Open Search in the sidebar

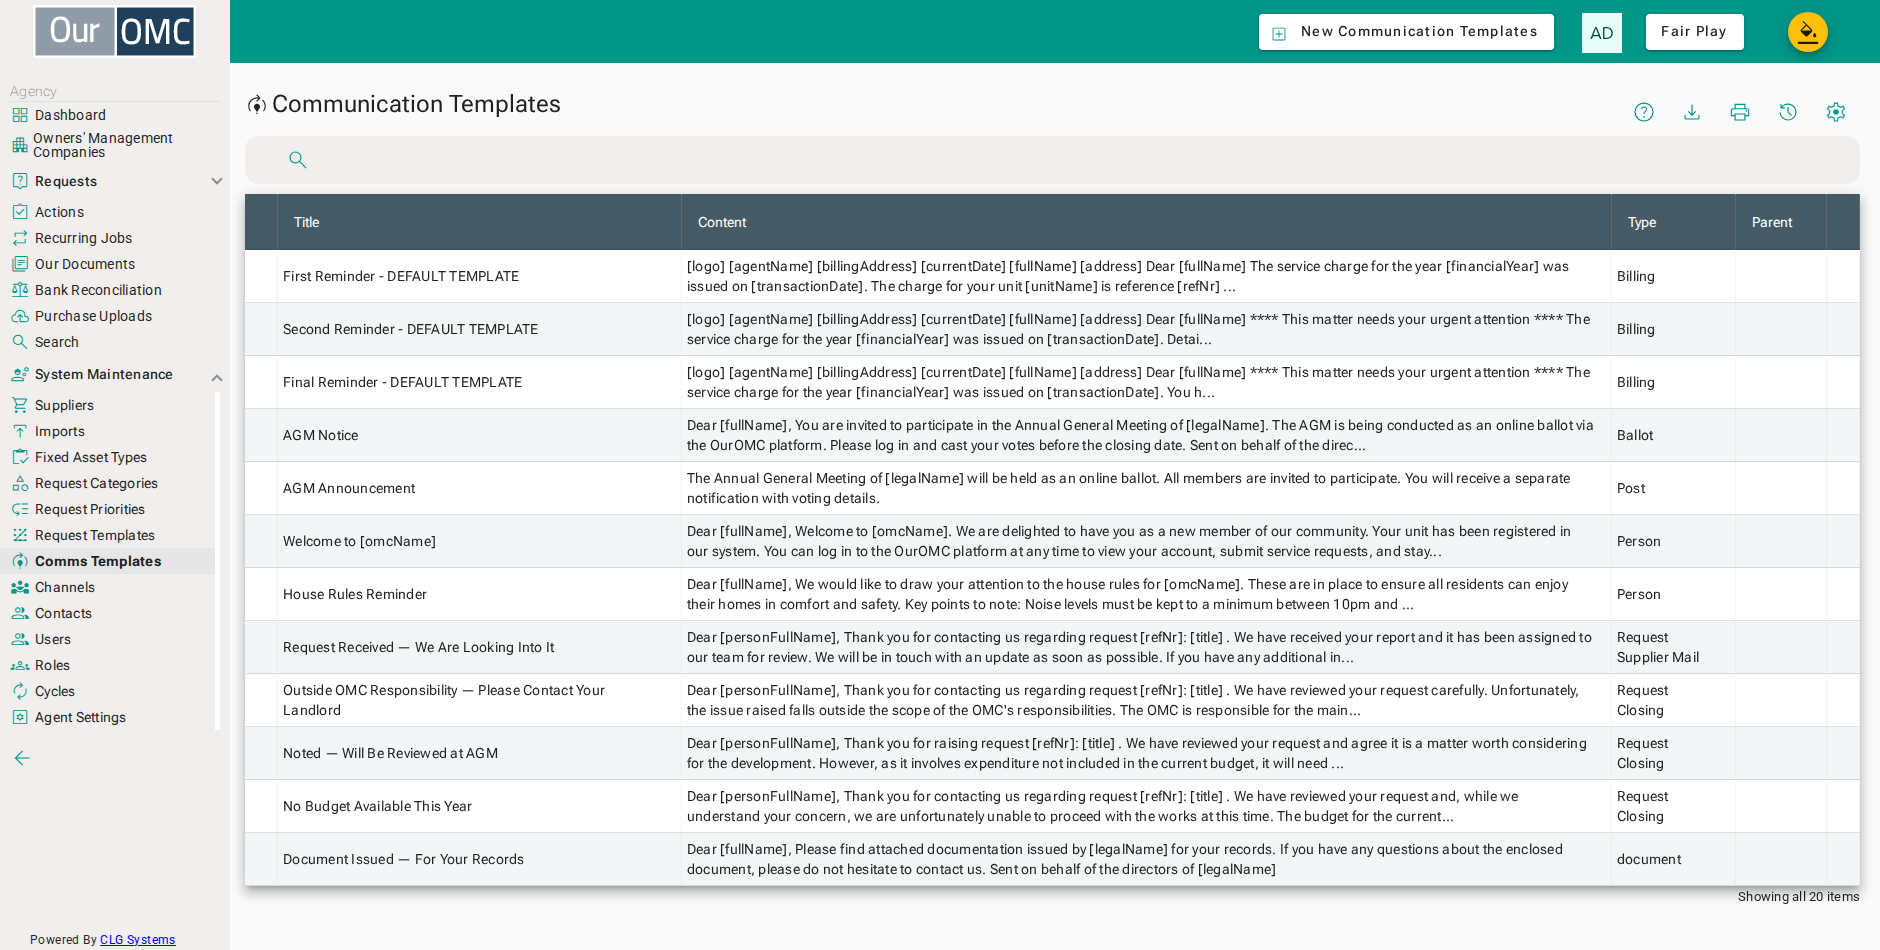pyautogui.click(x=57, y=342)
